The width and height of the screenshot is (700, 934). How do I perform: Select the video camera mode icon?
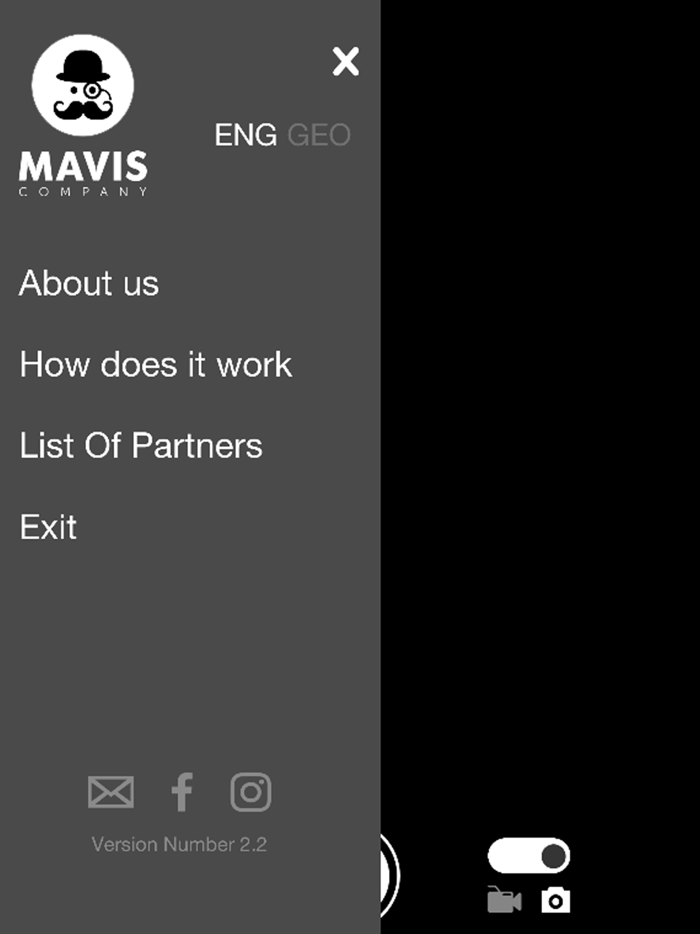[504, 901]
